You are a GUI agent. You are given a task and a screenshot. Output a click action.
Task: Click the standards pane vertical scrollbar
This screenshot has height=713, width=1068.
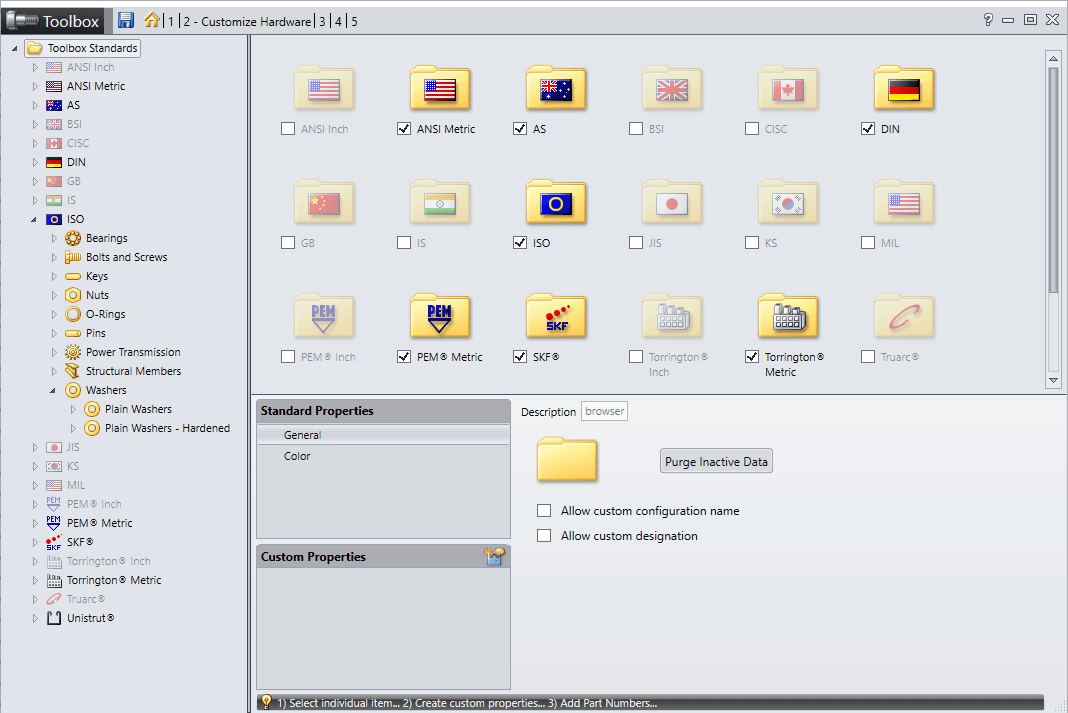(x=1052, y=180)
